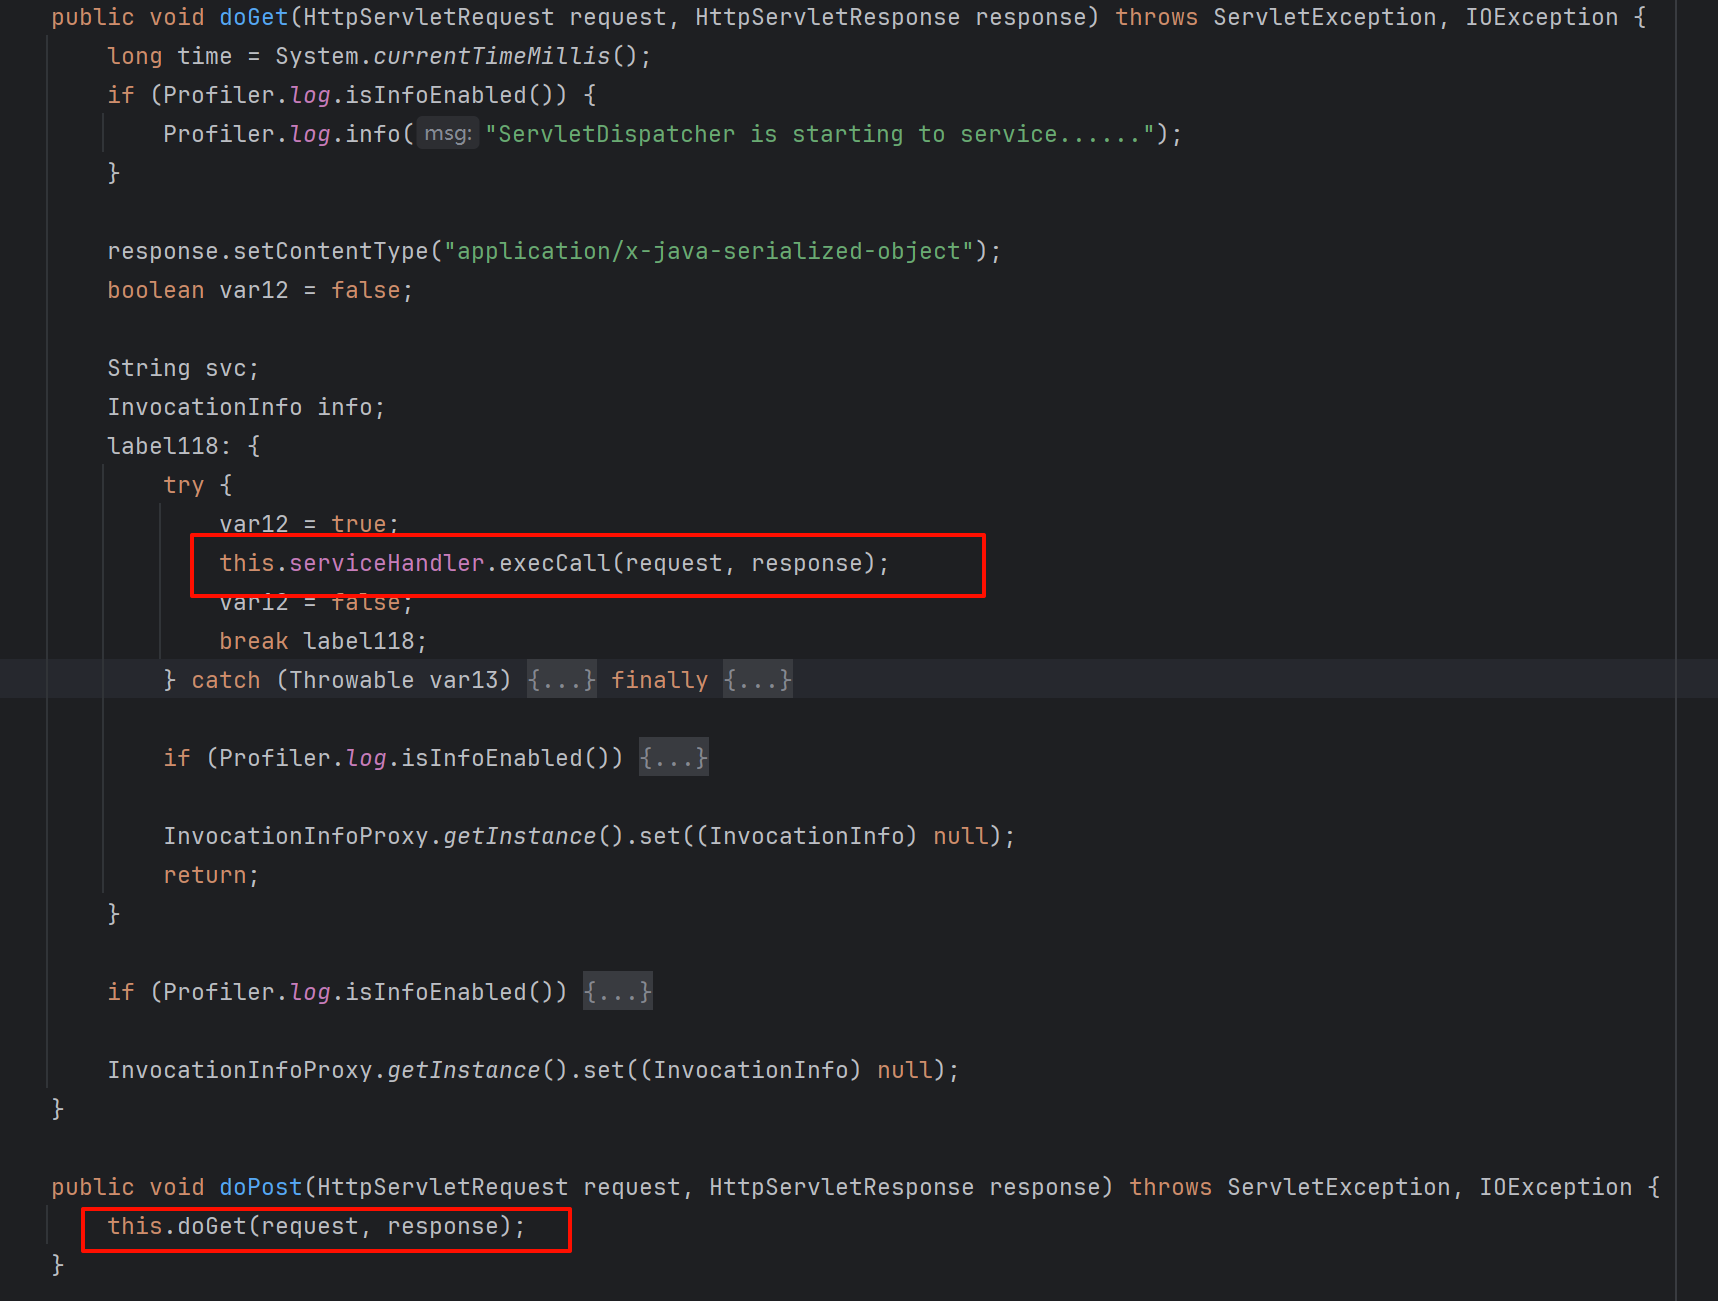Expand the folded catch block body

[561, 680]
